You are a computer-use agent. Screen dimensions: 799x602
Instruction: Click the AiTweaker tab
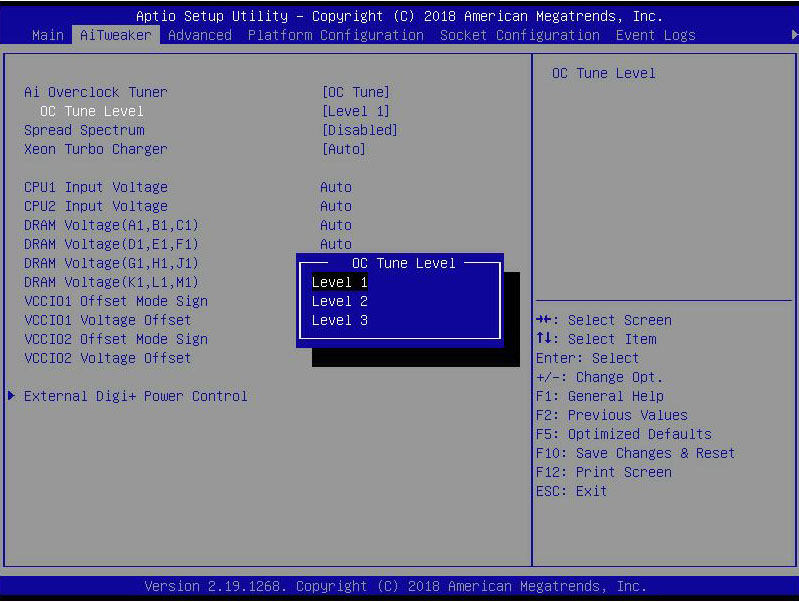[x=116, y=35]
